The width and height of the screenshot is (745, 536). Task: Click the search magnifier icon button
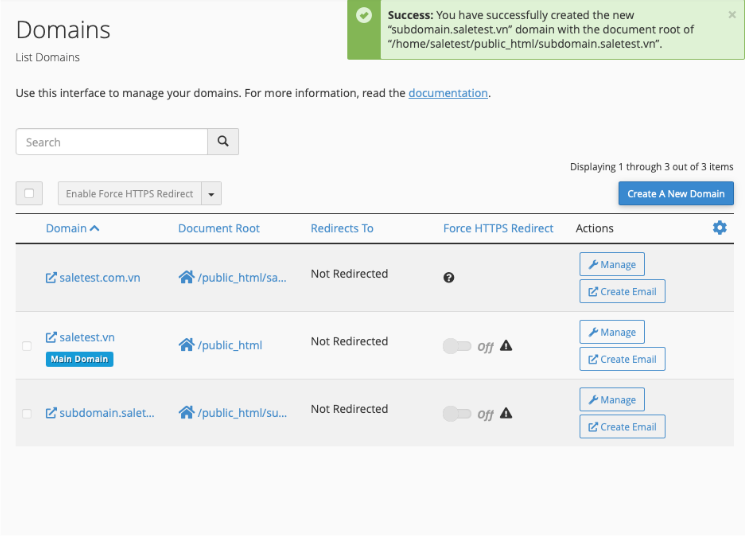(x=223, y=141)
